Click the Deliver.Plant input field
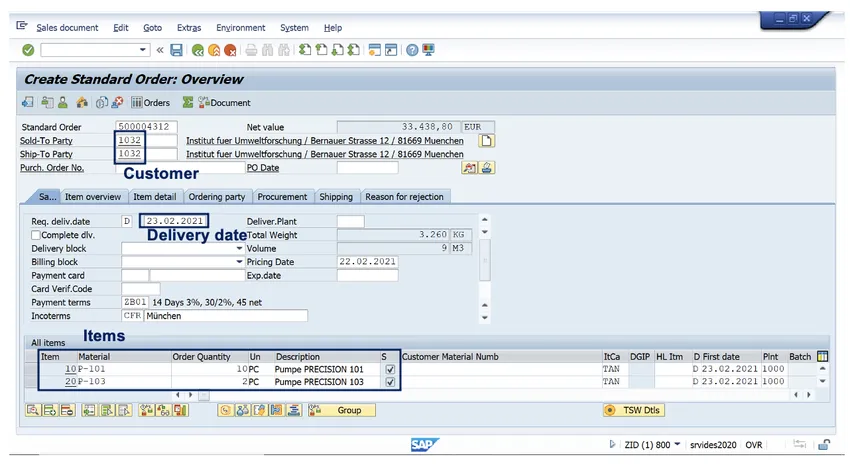 tap(351, 221)
